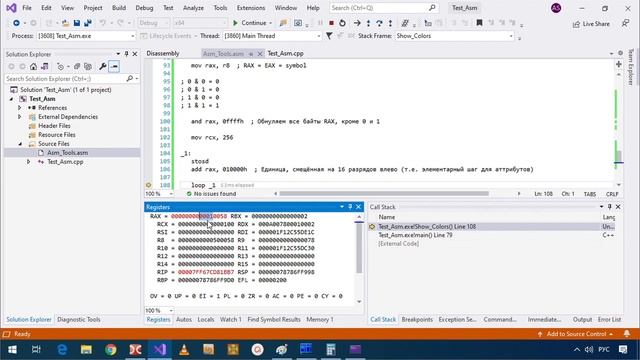
Task: Click the Home icon in Solution Explorer
Action: tap(33, 67)
